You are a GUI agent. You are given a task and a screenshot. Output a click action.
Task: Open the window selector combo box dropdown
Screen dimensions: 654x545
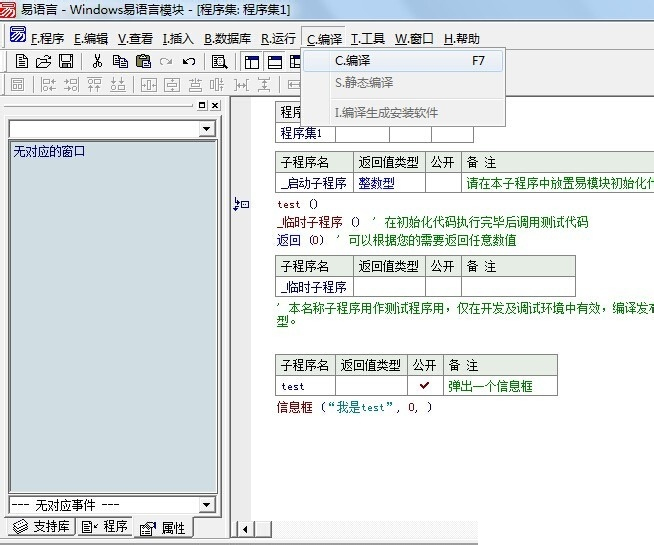pyautogui.click(x=207, y=129)
